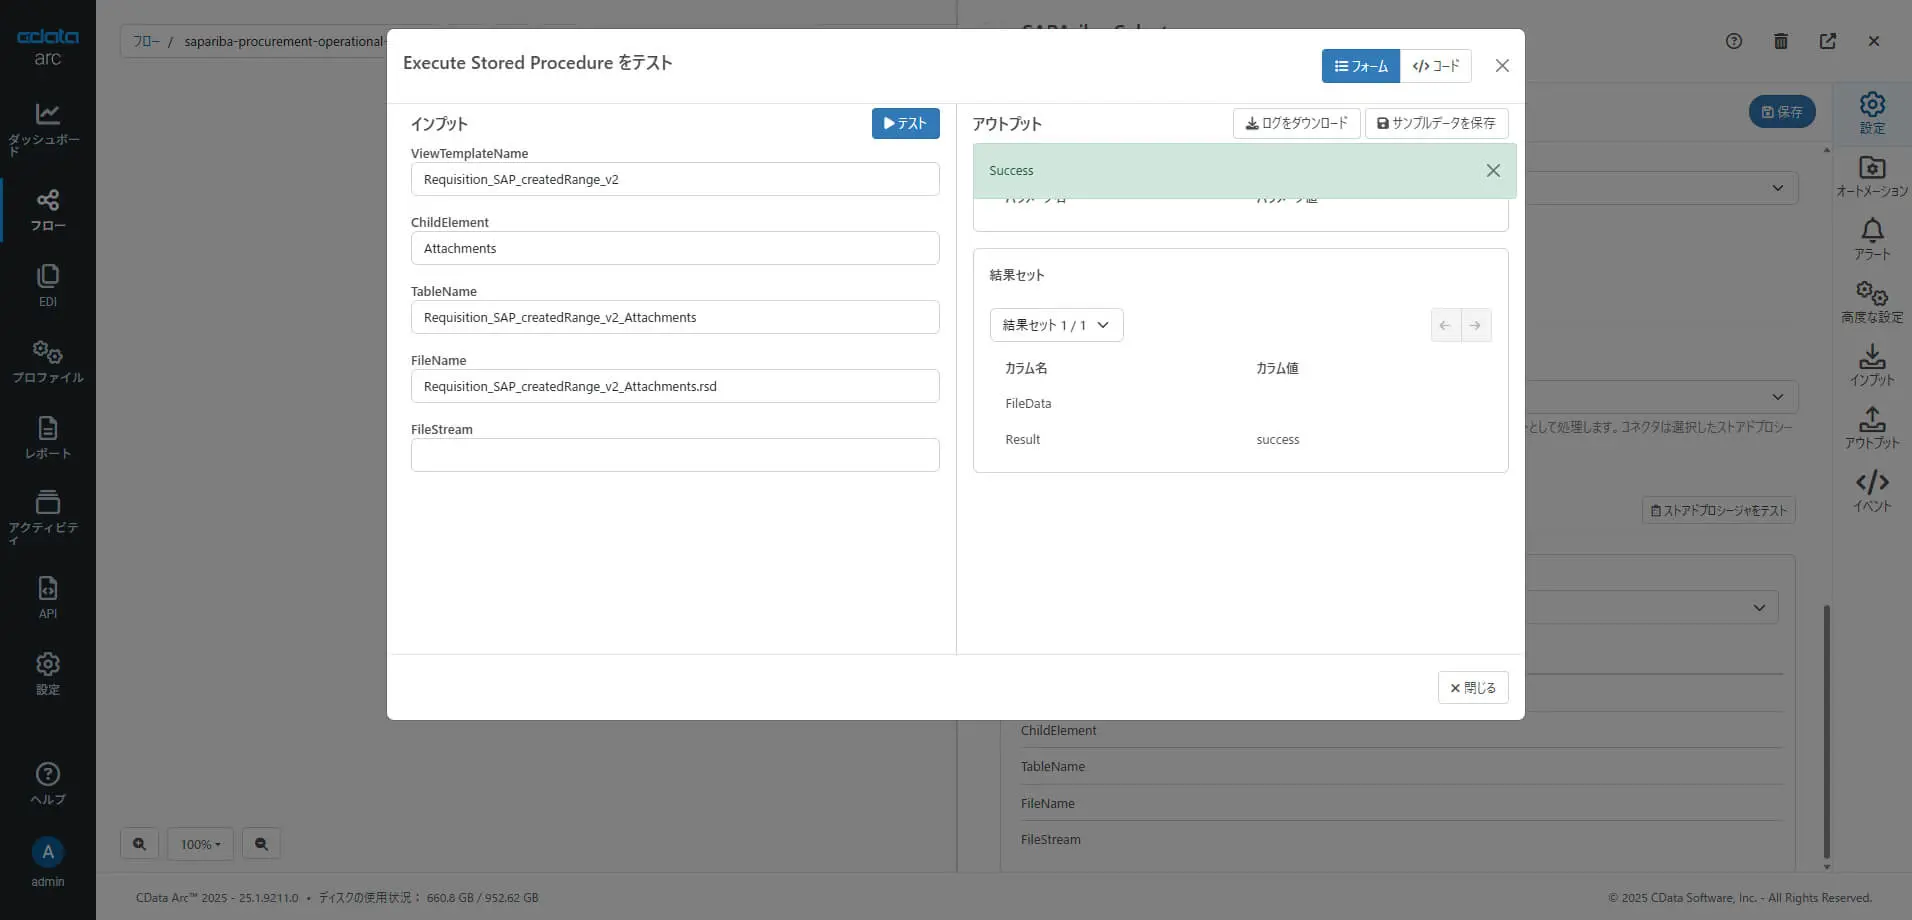Image resolution: width=1912 pixels, height=920 pixels.
Task: Switch to the Form (フォーム) view
Action: [1361, 66]
